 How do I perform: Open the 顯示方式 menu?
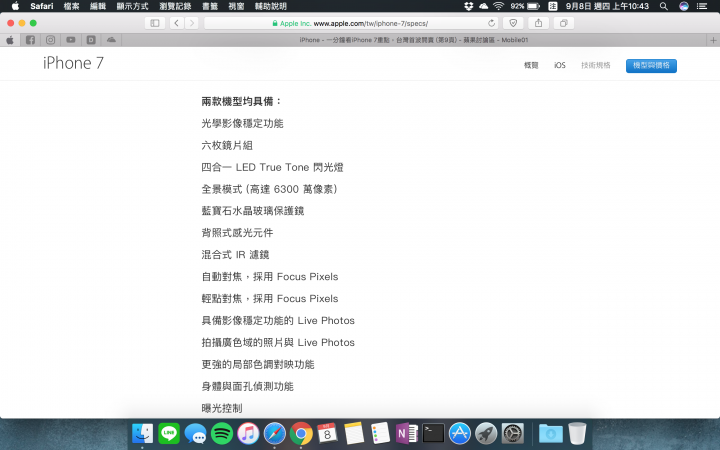tap(133, 6)
